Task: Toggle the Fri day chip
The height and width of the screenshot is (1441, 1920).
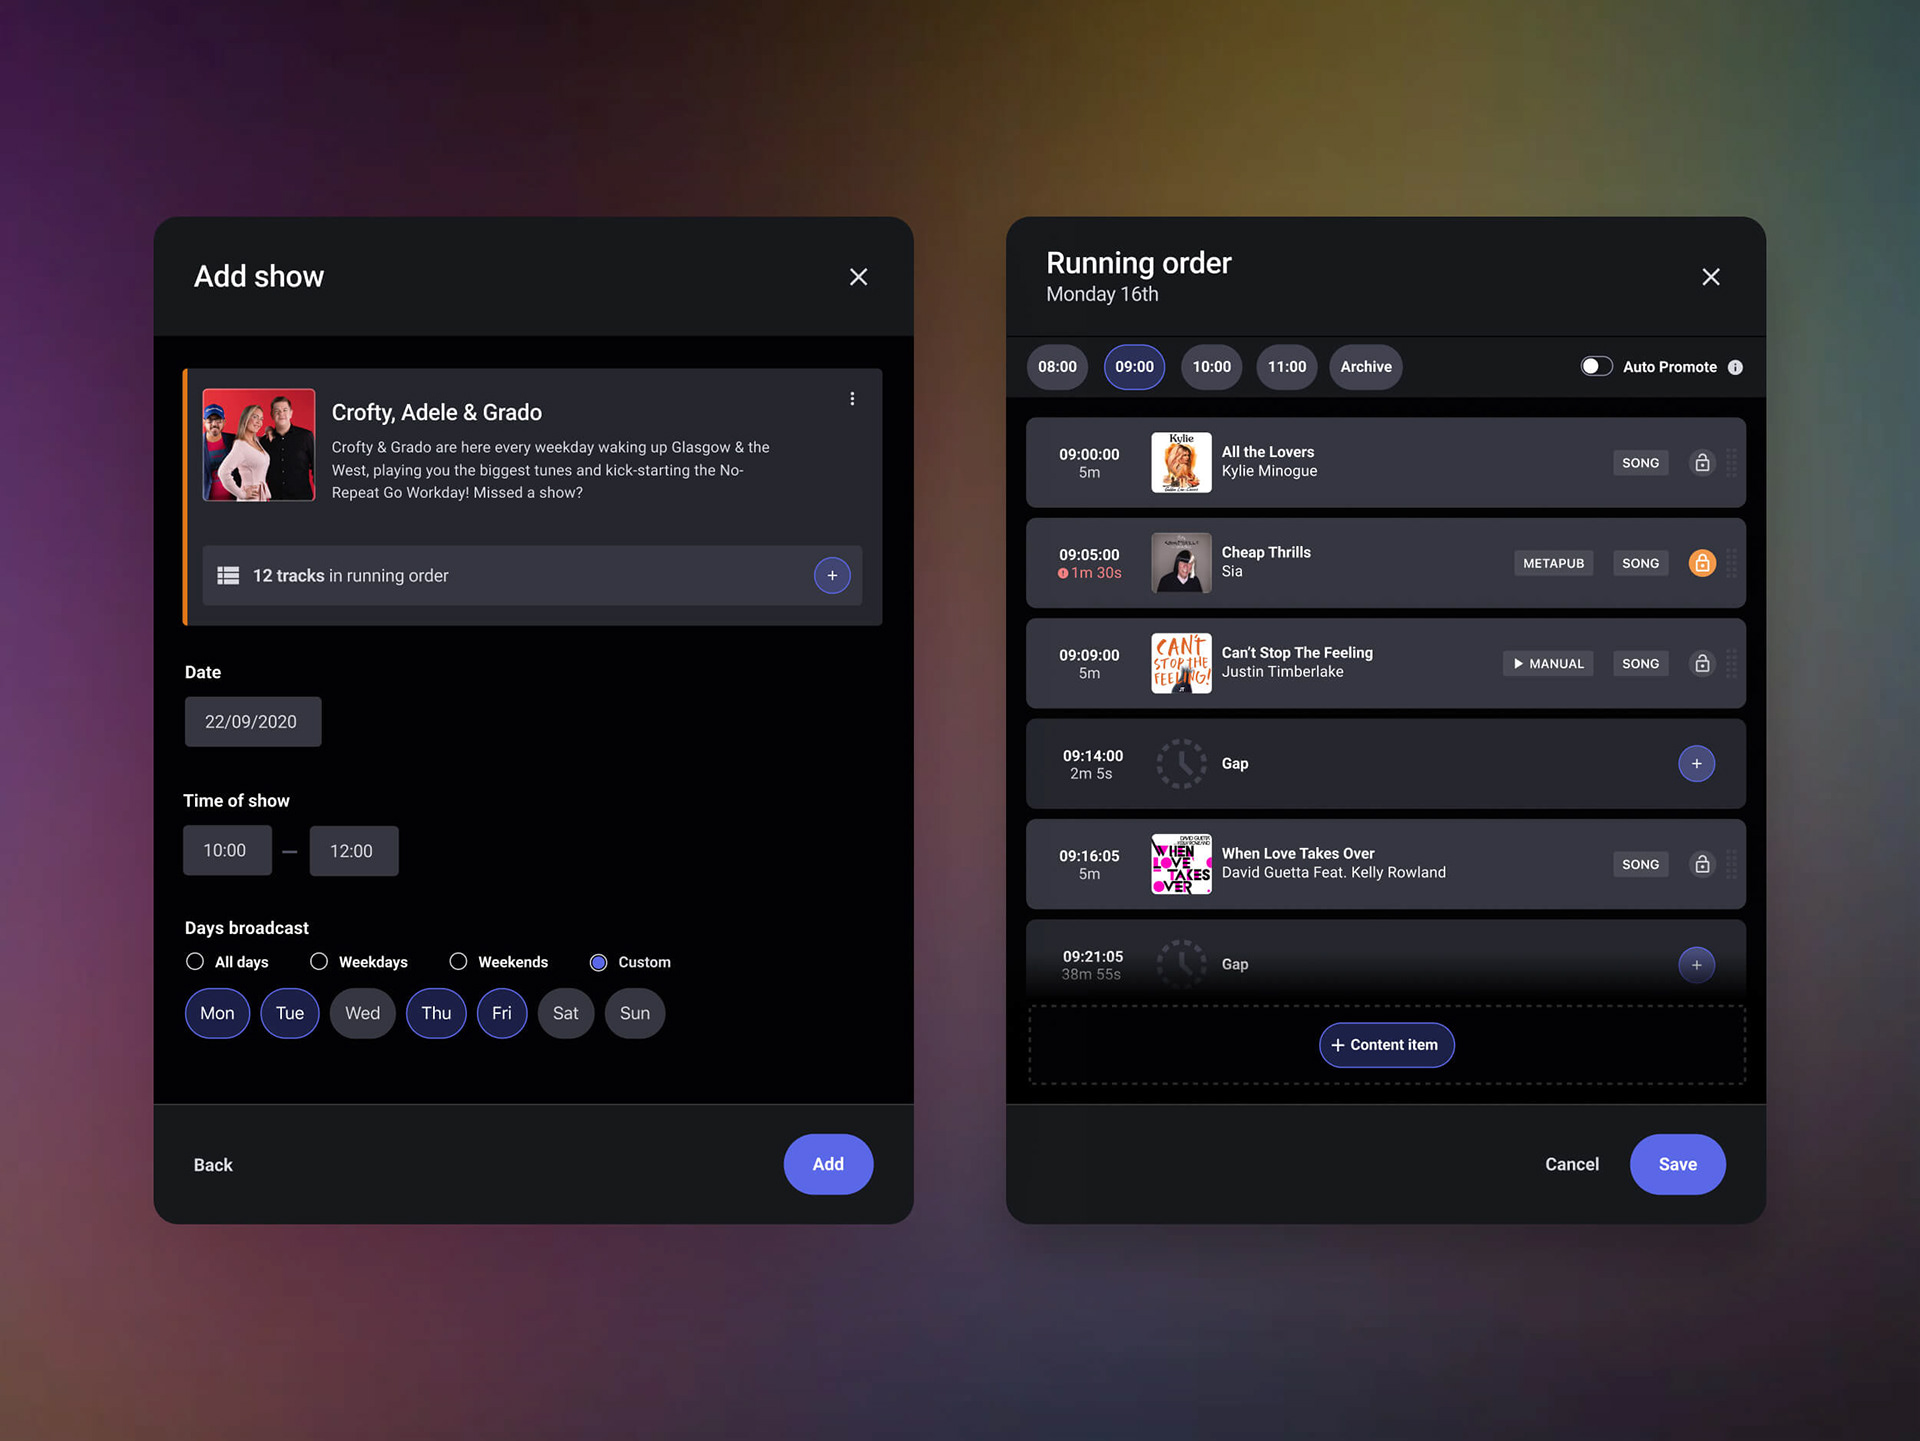Action: point(502,1013)
